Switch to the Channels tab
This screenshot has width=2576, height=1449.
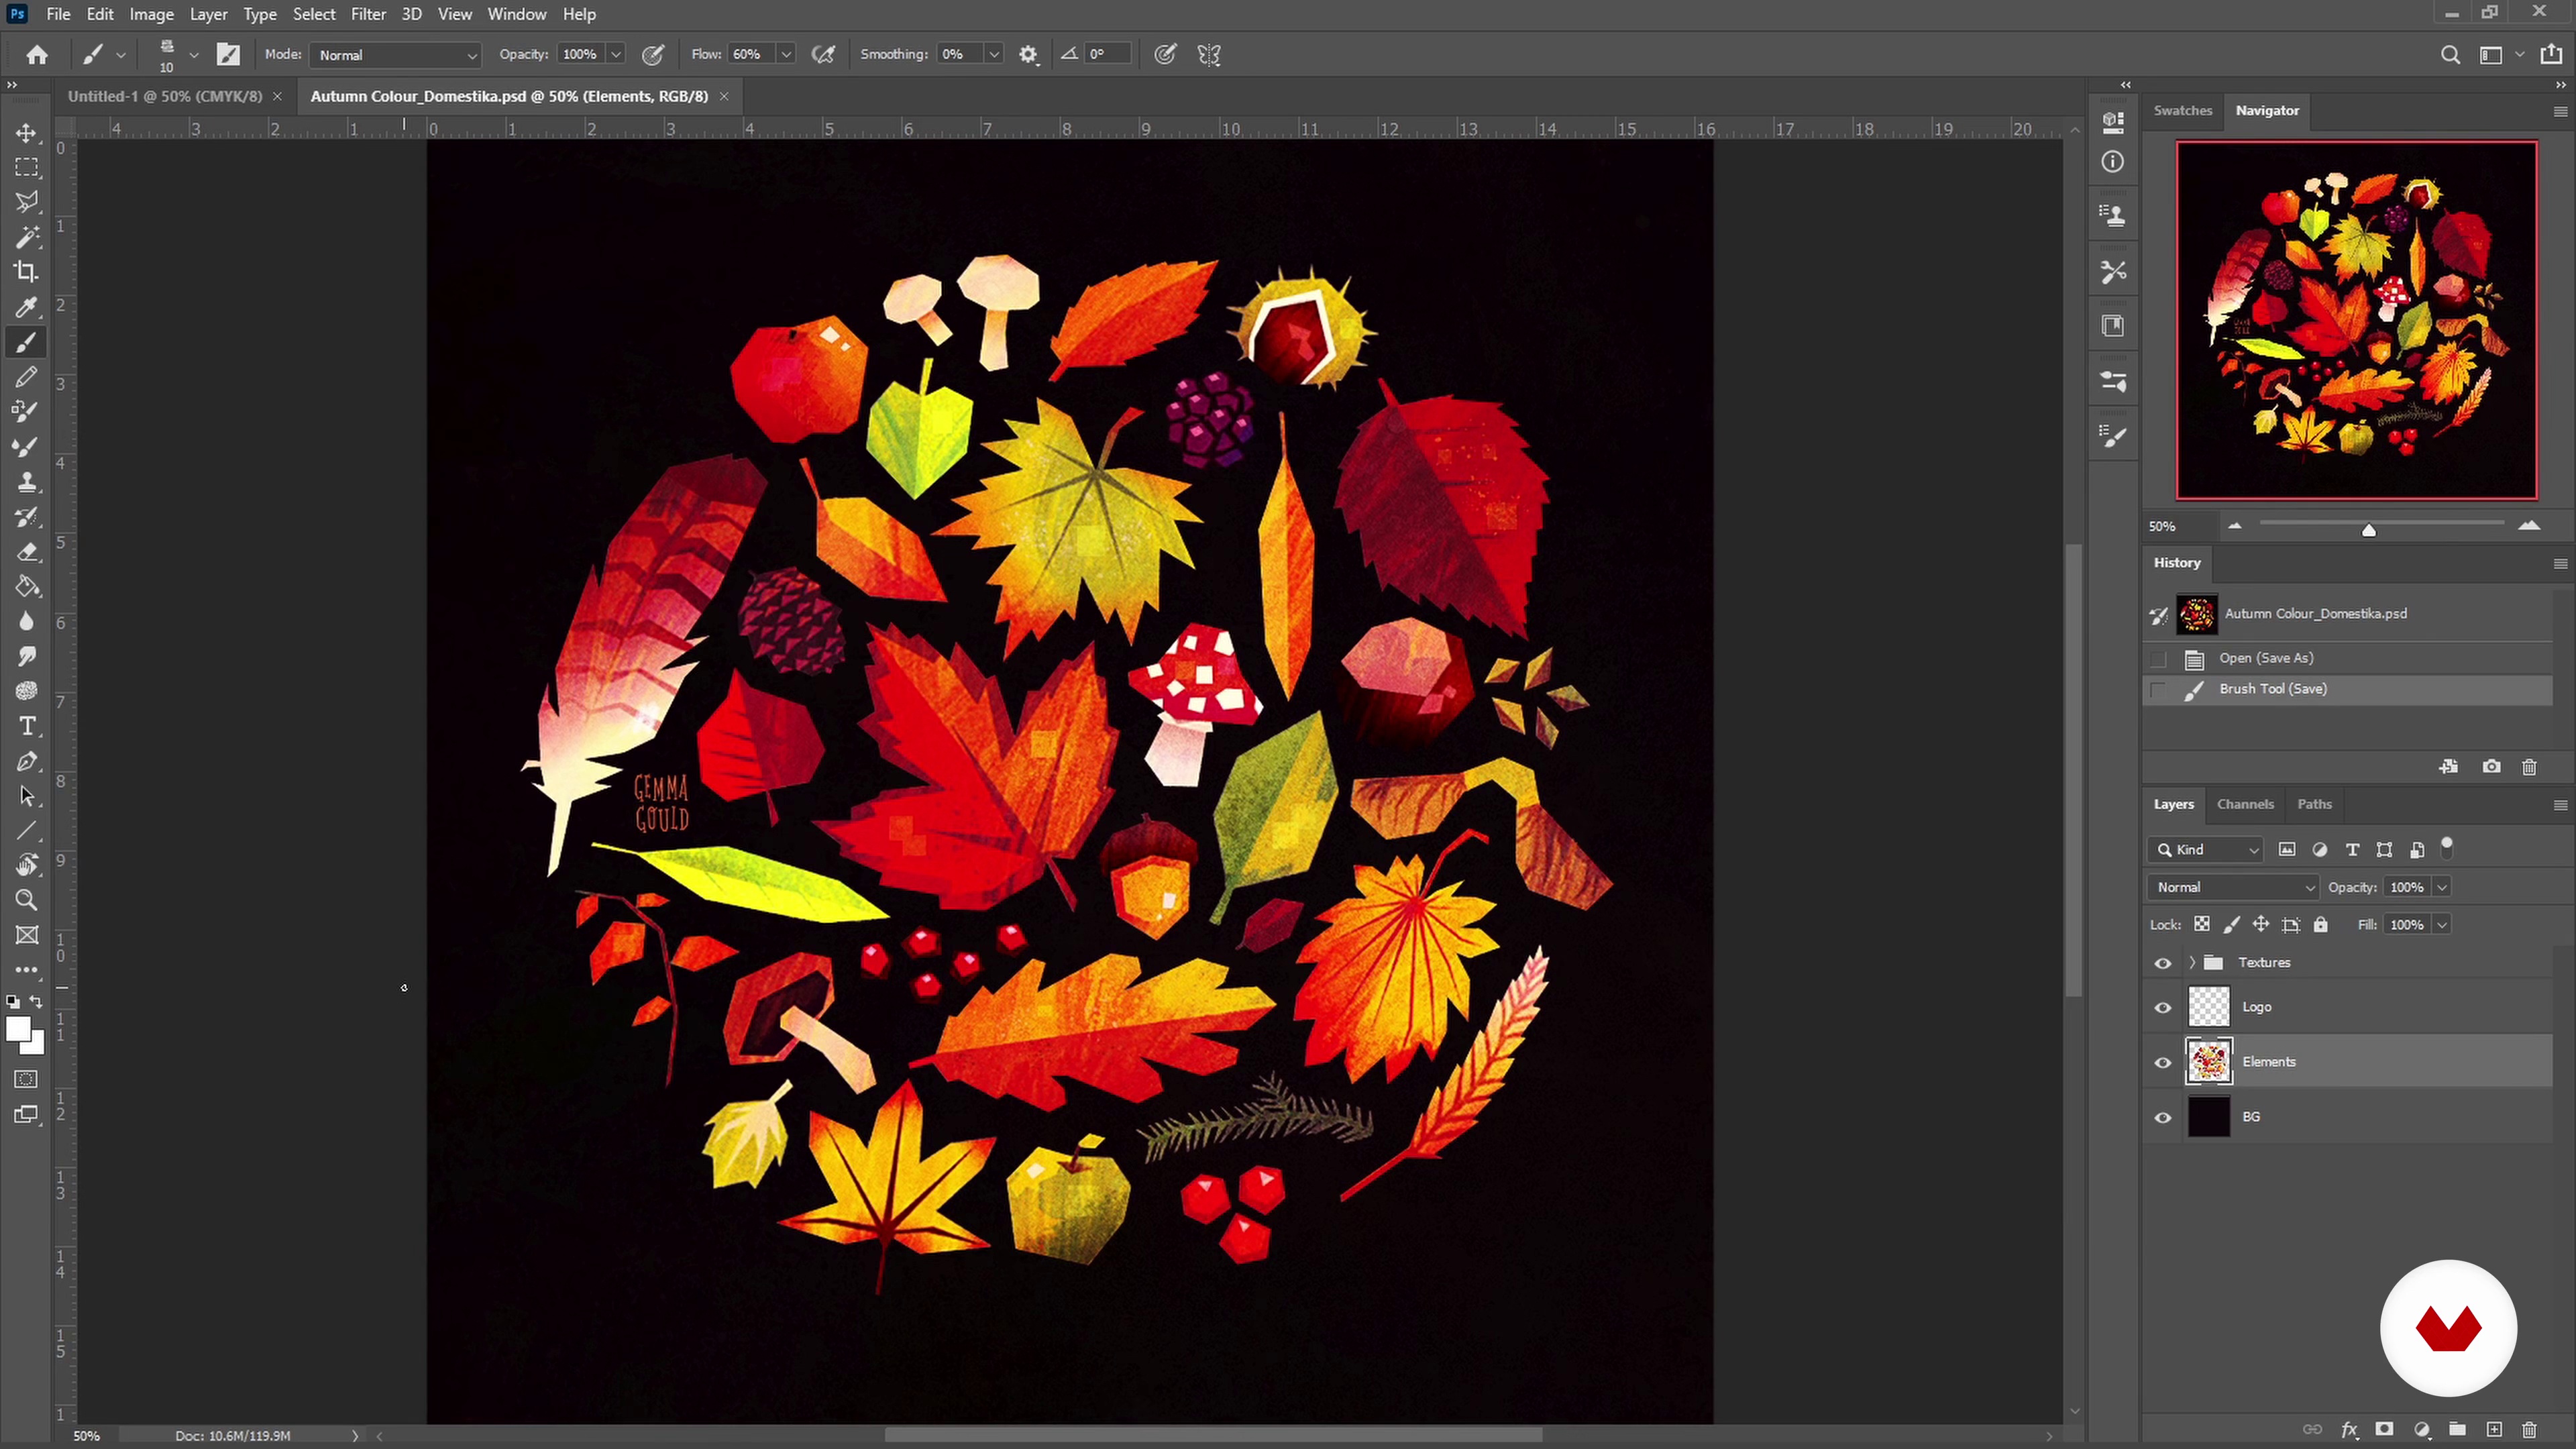2245,804
